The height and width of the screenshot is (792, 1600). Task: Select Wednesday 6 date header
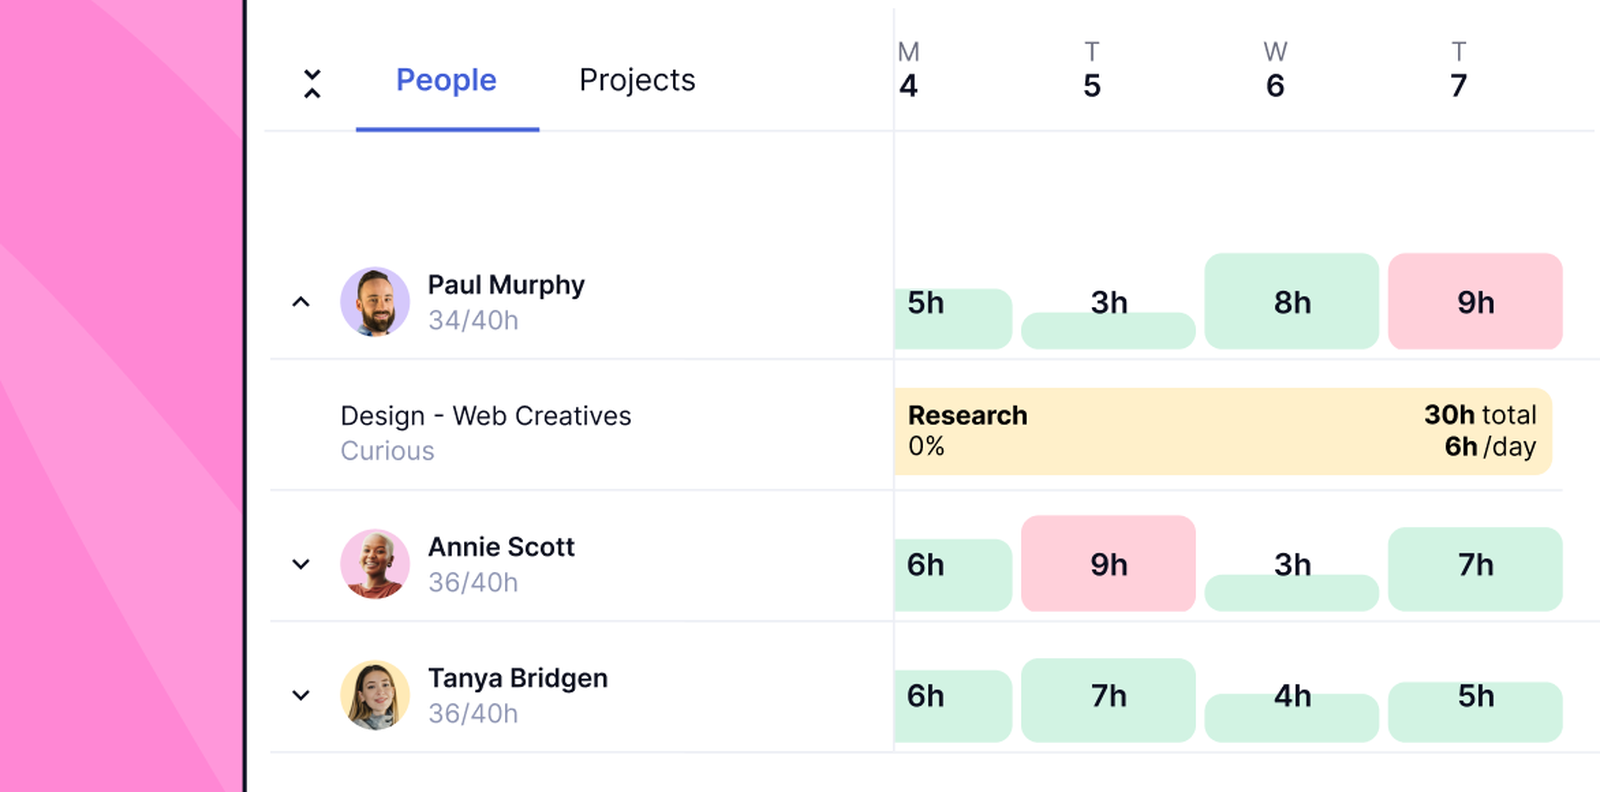1275,72
